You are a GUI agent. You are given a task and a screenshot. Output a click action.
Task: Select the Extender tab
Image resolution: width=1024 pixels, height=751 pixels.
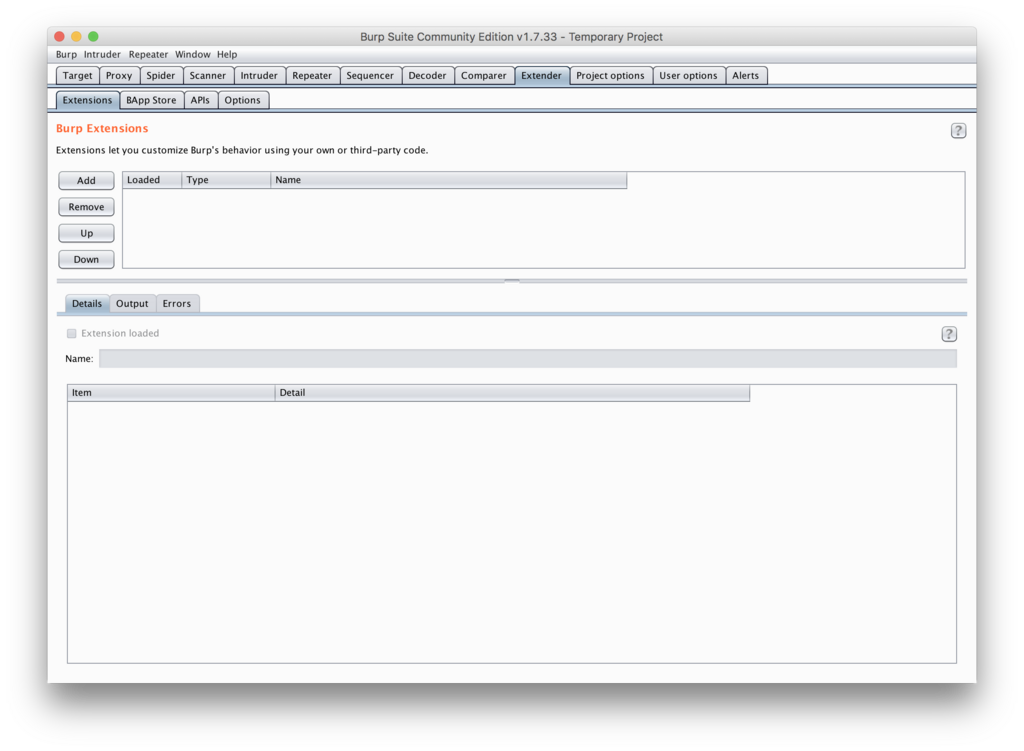point(541,76)
